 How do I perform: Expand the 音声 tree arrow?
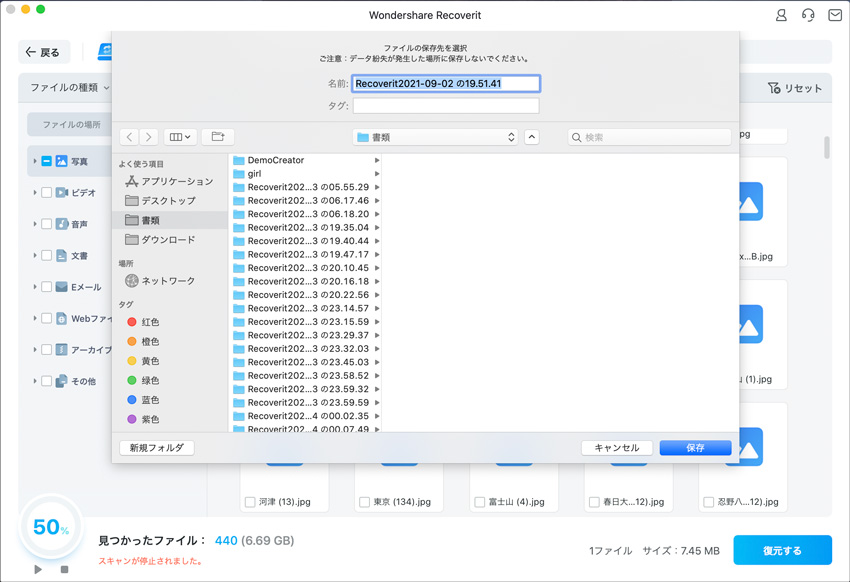35,224
